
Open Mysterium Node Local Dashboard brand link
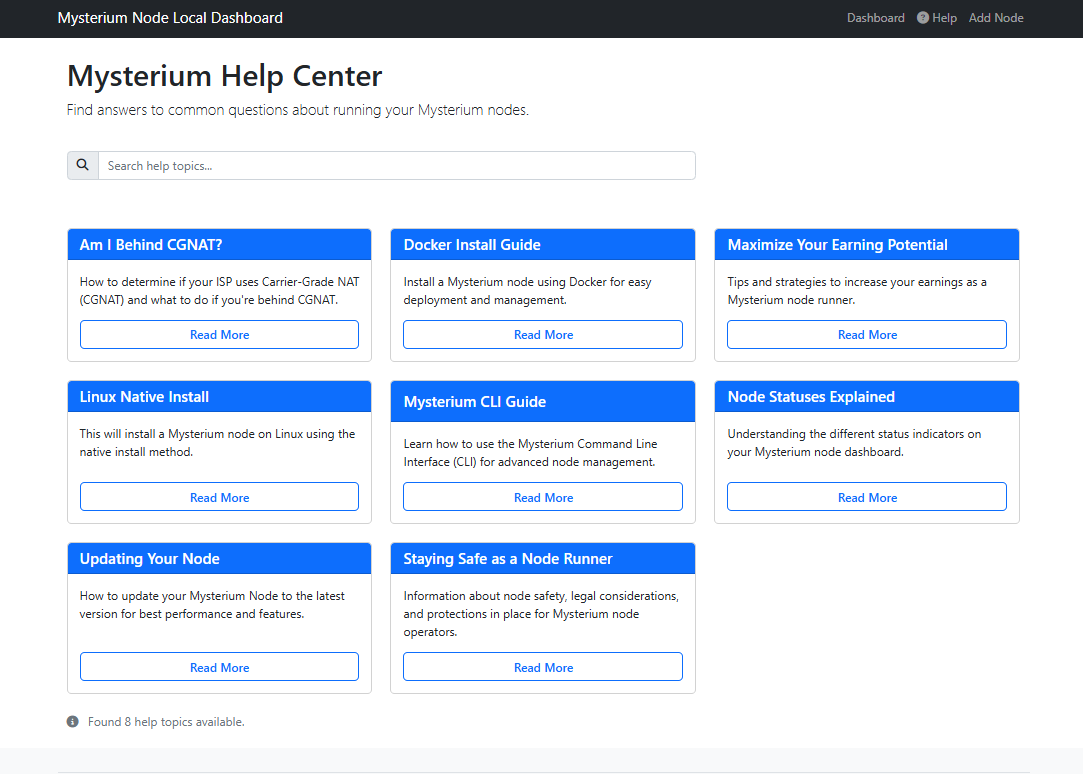tap(170, 18)
